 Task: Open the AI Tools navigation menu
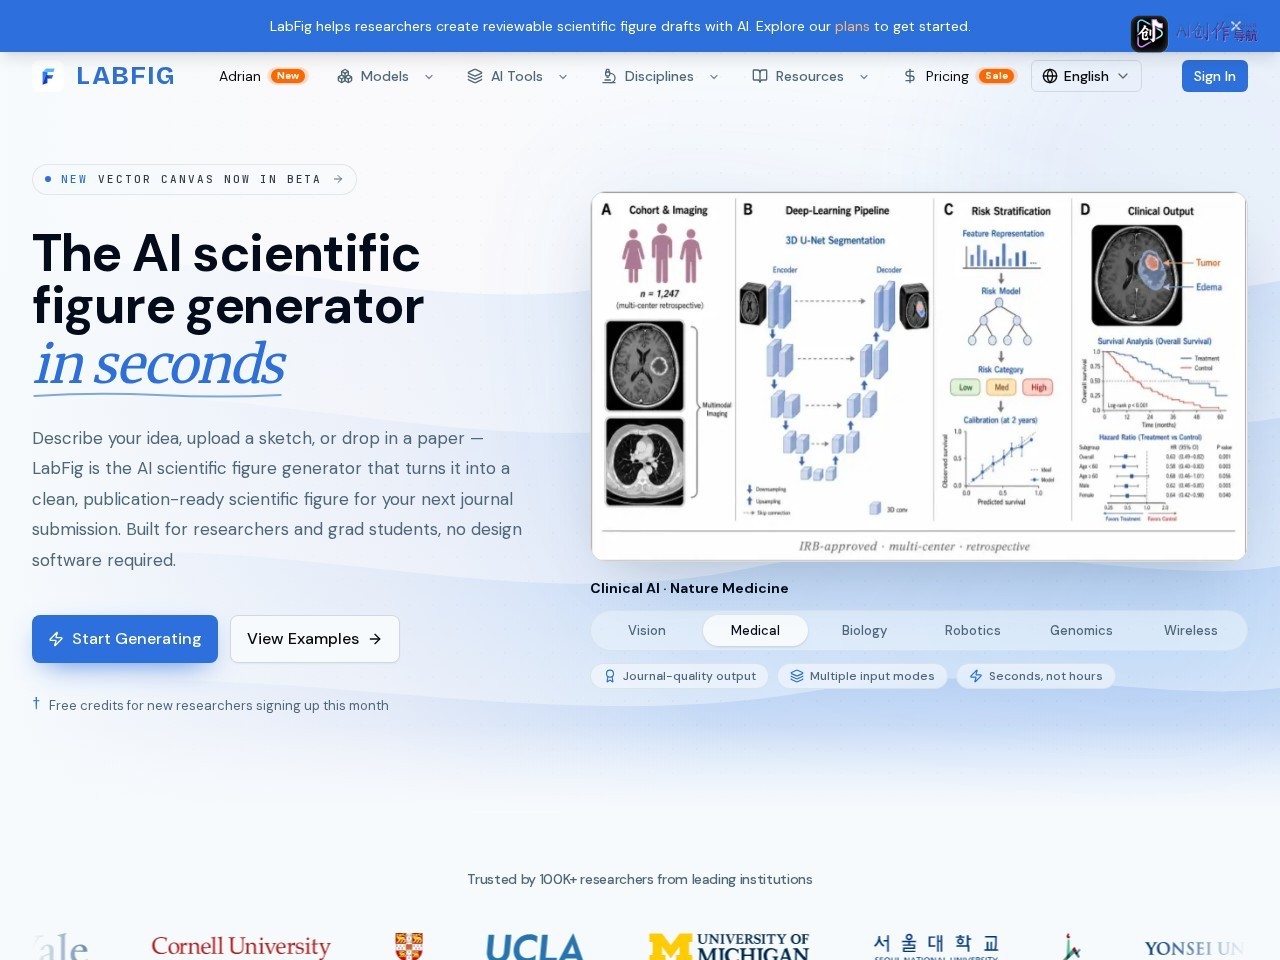[518, 76]
